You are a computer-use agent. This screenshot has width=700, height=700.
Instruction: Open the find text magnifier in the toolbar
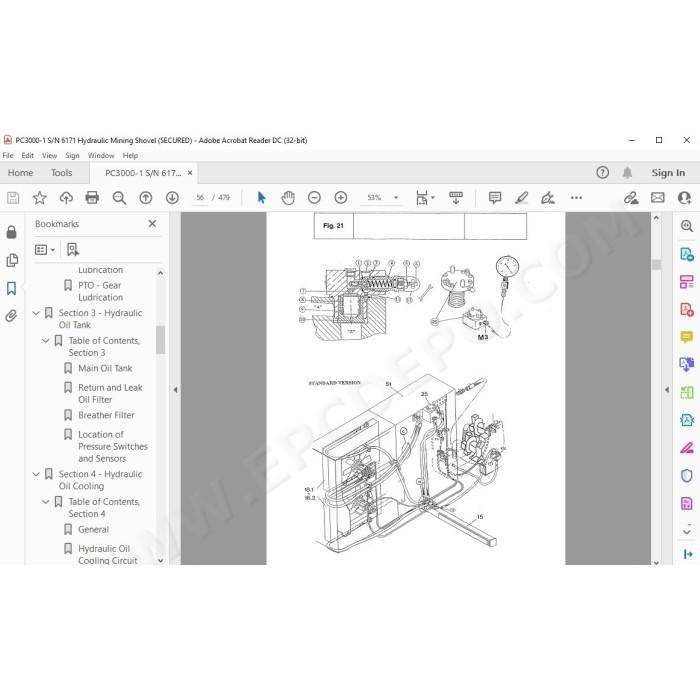click(x=119, y=197)
